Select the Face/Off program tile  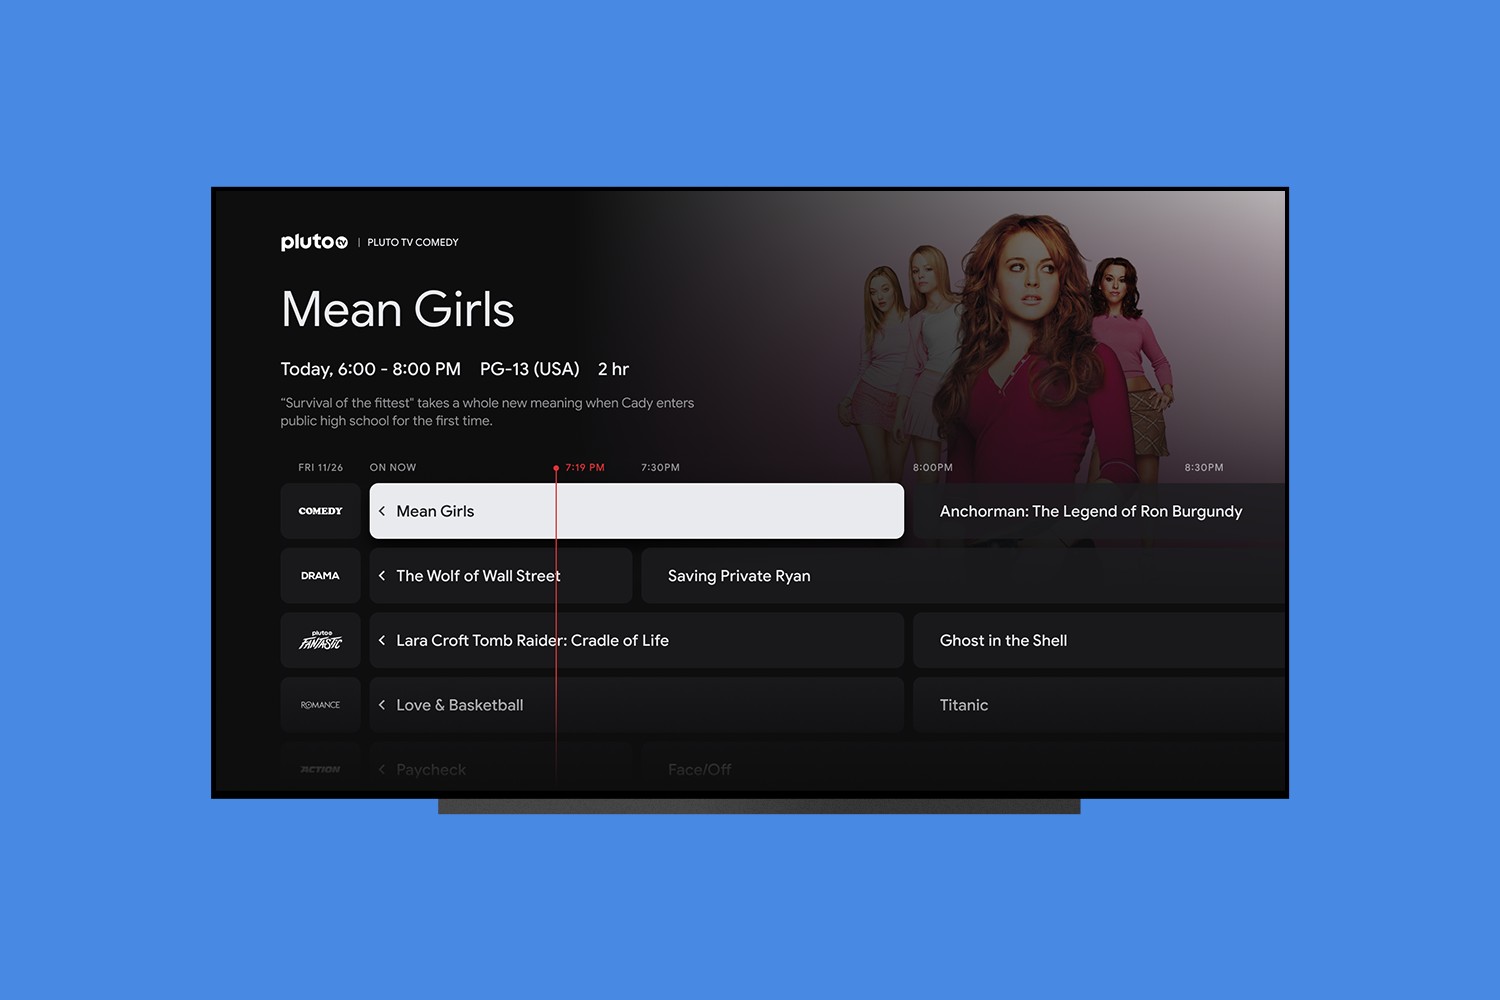click(x=962, y=768)
